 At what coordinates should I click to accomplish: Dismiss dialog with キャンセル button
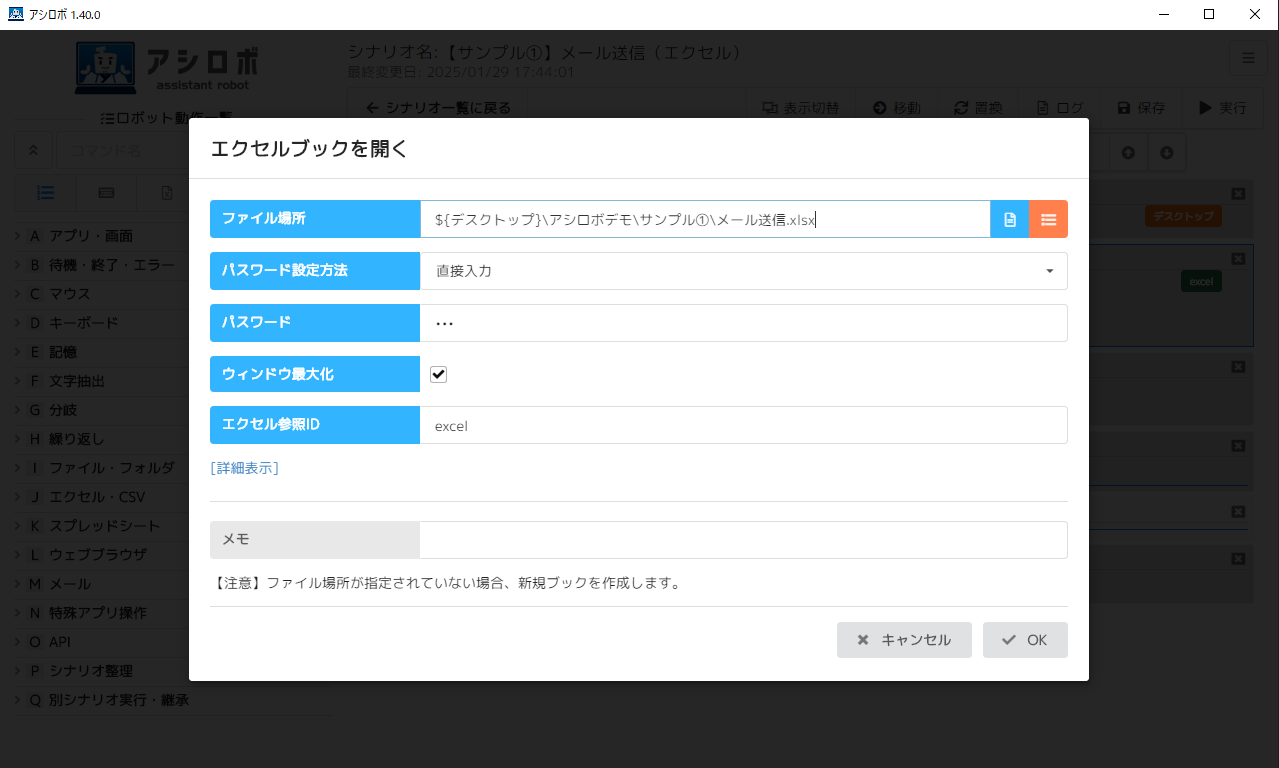point(904,640)
